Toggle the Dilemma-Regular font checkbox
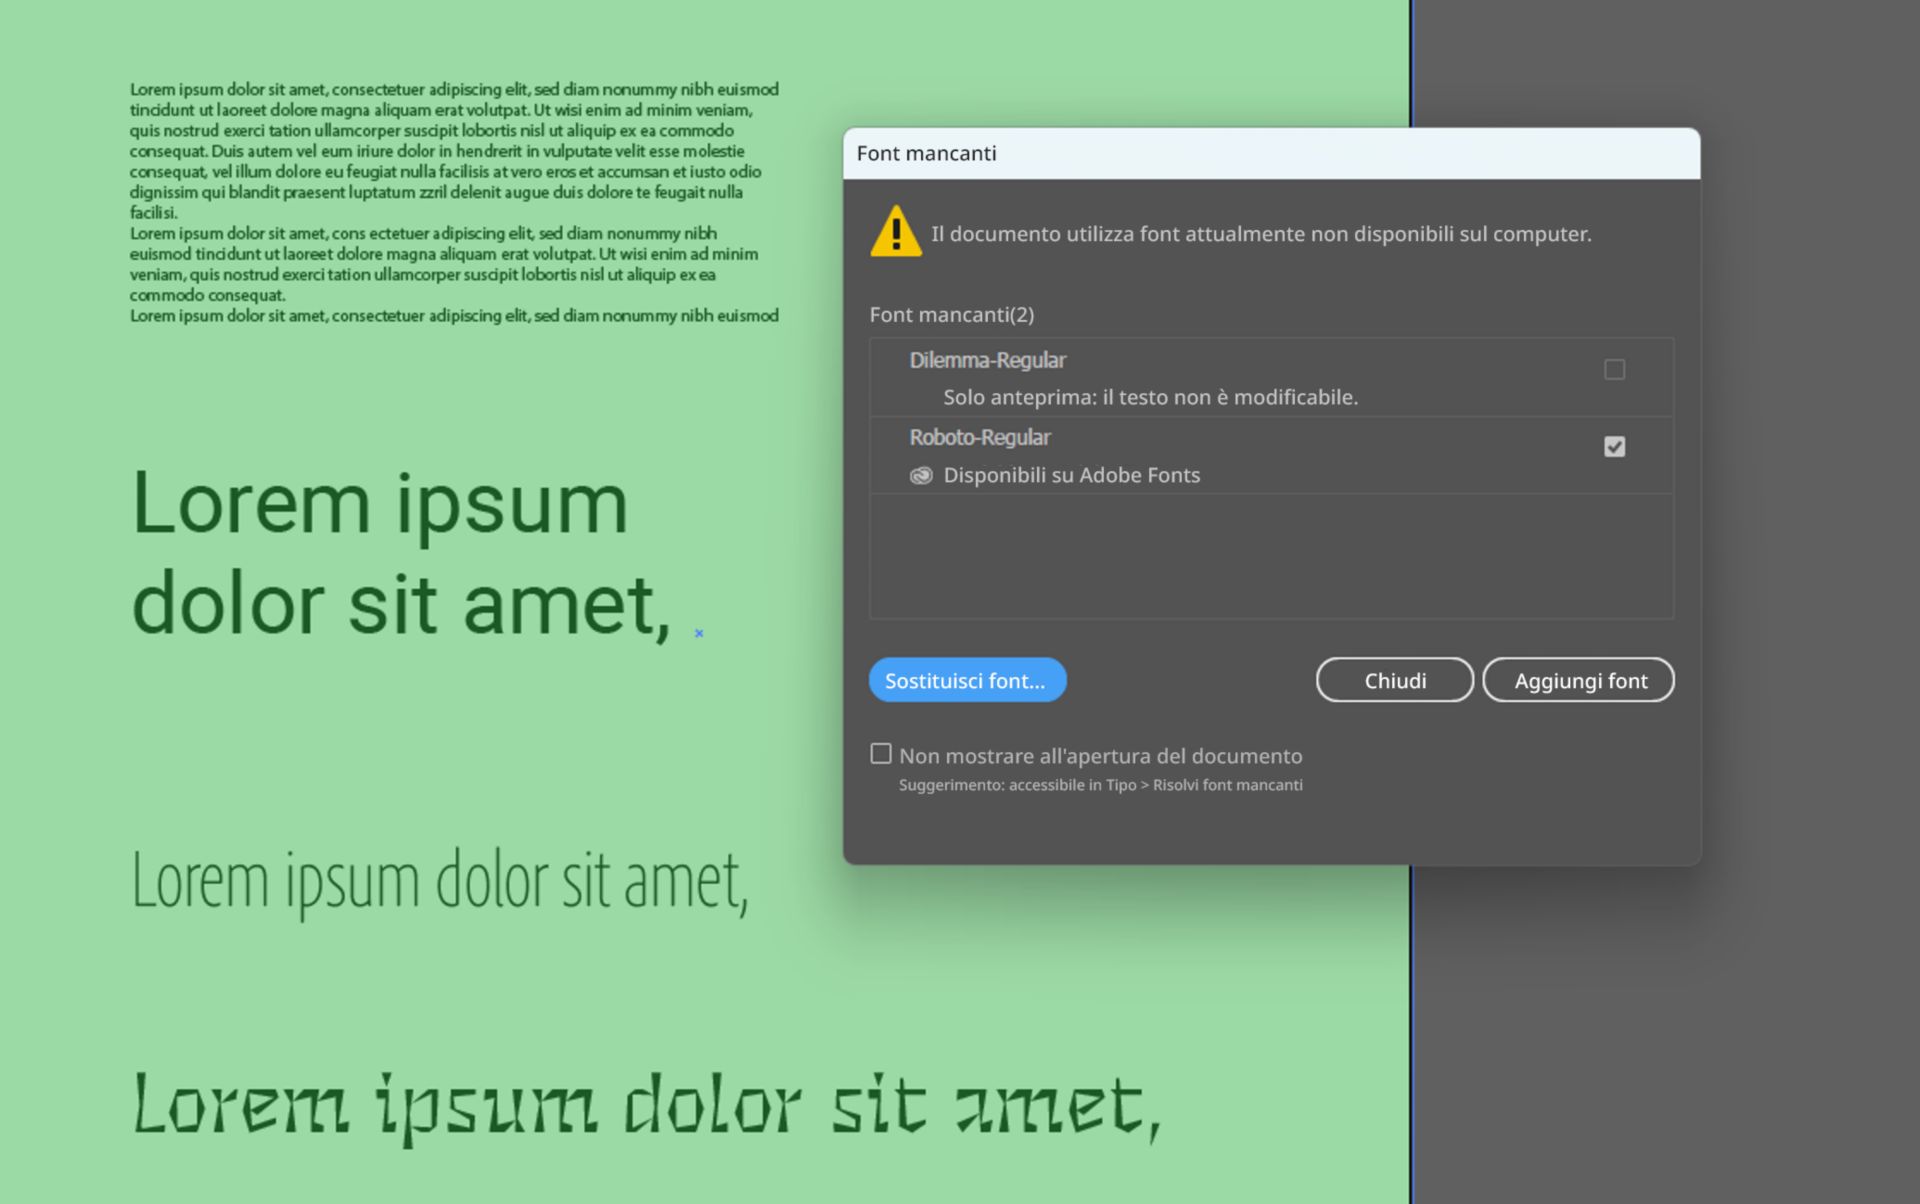The height and width of the screenshot is (1204, 1920). (1613, 369)
